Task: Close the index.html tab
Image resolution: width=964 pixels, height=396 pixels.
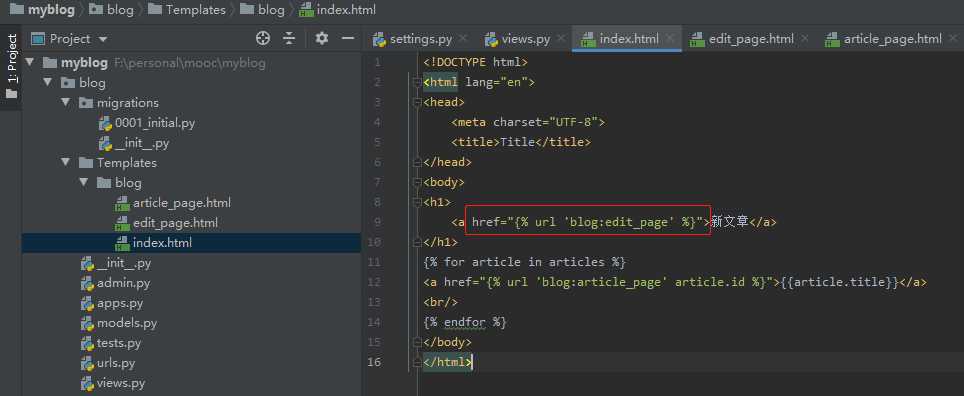Action: coord(670,39)
